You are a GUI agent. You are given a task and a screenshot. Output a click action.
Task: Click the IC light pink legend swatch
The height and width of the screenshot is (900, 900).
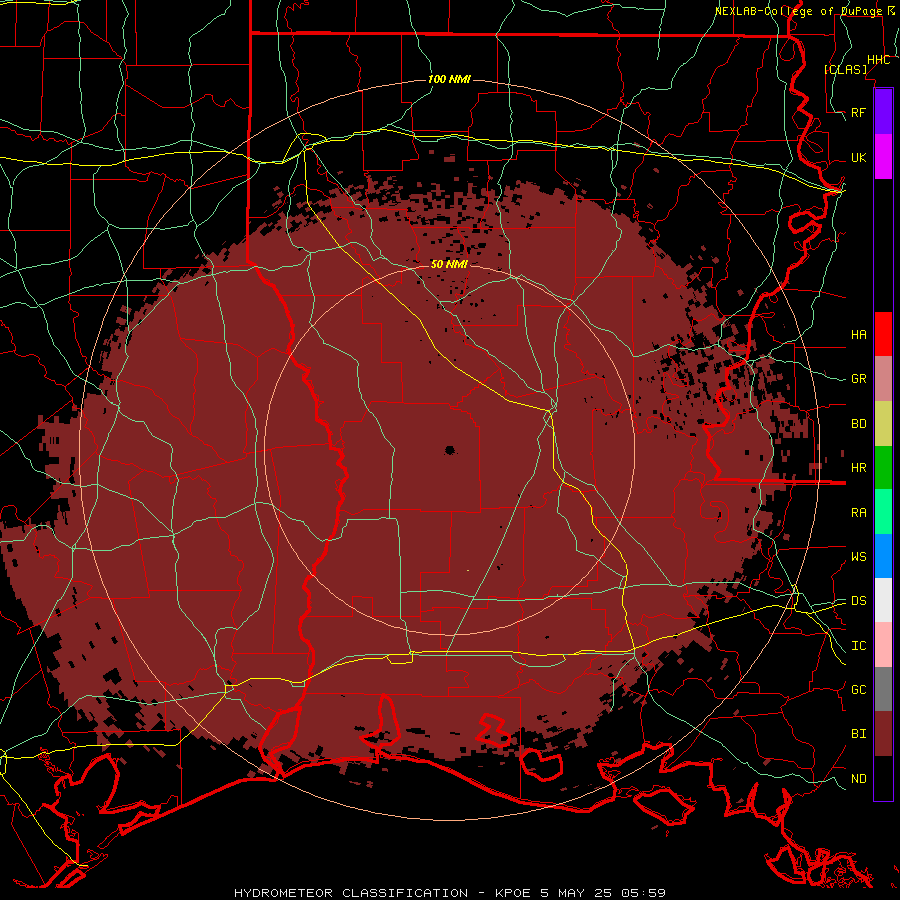point(883,645)
